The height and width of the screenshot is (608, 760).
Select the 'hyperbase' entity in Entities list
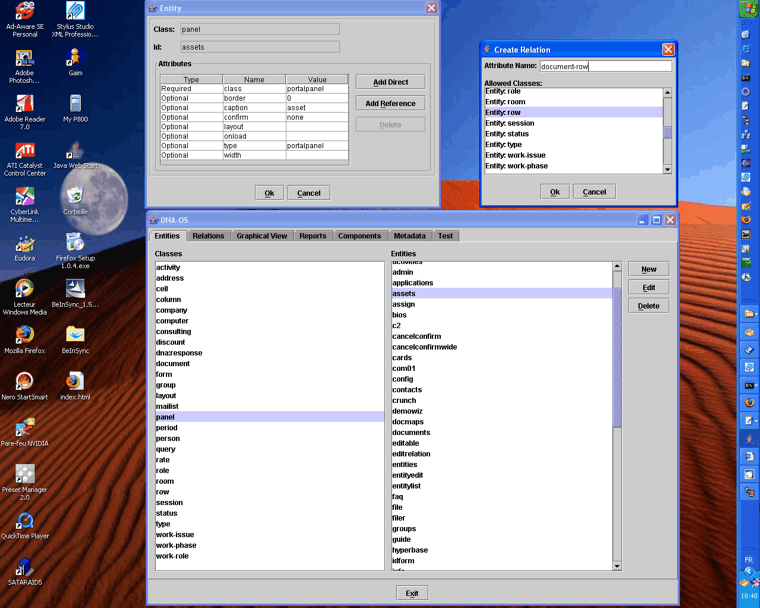click(502, 550)
